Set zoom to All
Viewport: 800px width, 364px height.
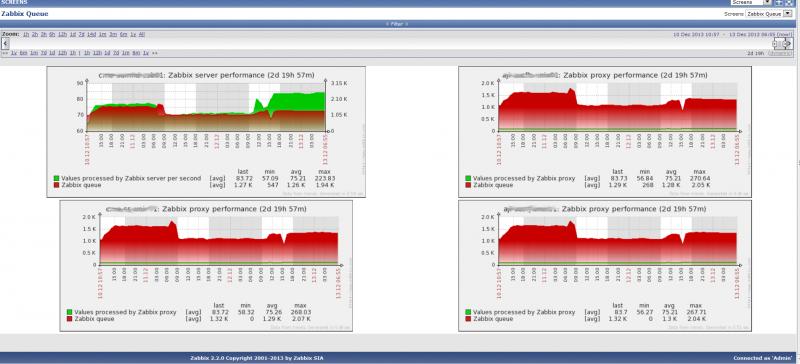click(142, 34)
